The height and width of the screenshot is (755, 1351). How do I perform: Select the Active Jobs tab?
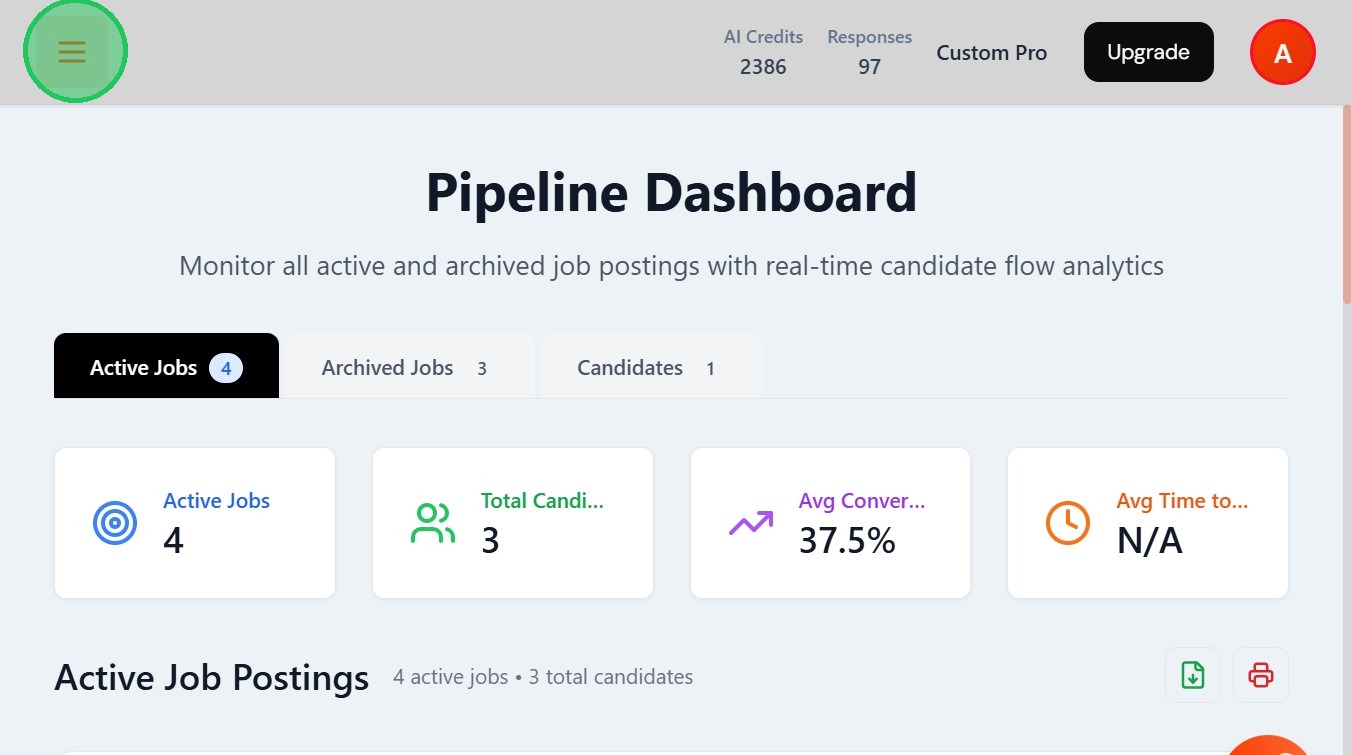point(166,368)
